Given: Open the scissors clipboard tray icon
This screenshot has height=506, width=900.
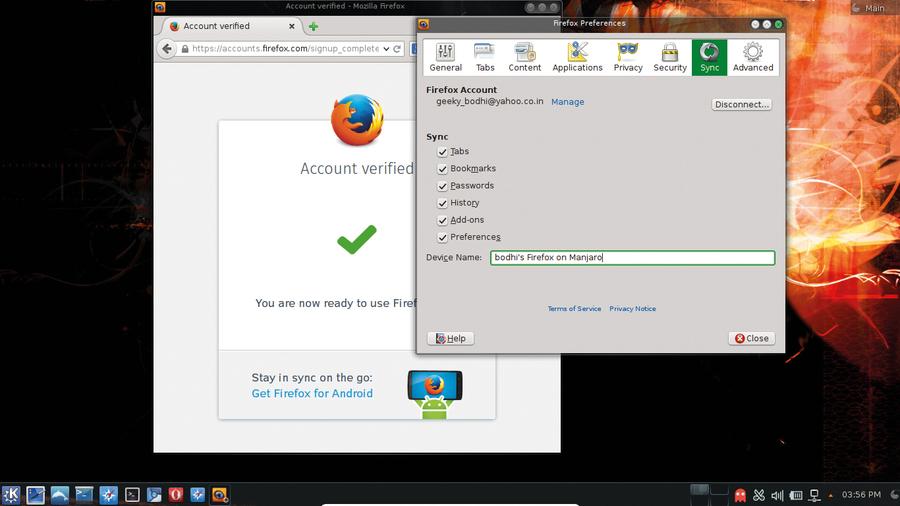Looking at the screenshot, I should (x=759, y=495).
